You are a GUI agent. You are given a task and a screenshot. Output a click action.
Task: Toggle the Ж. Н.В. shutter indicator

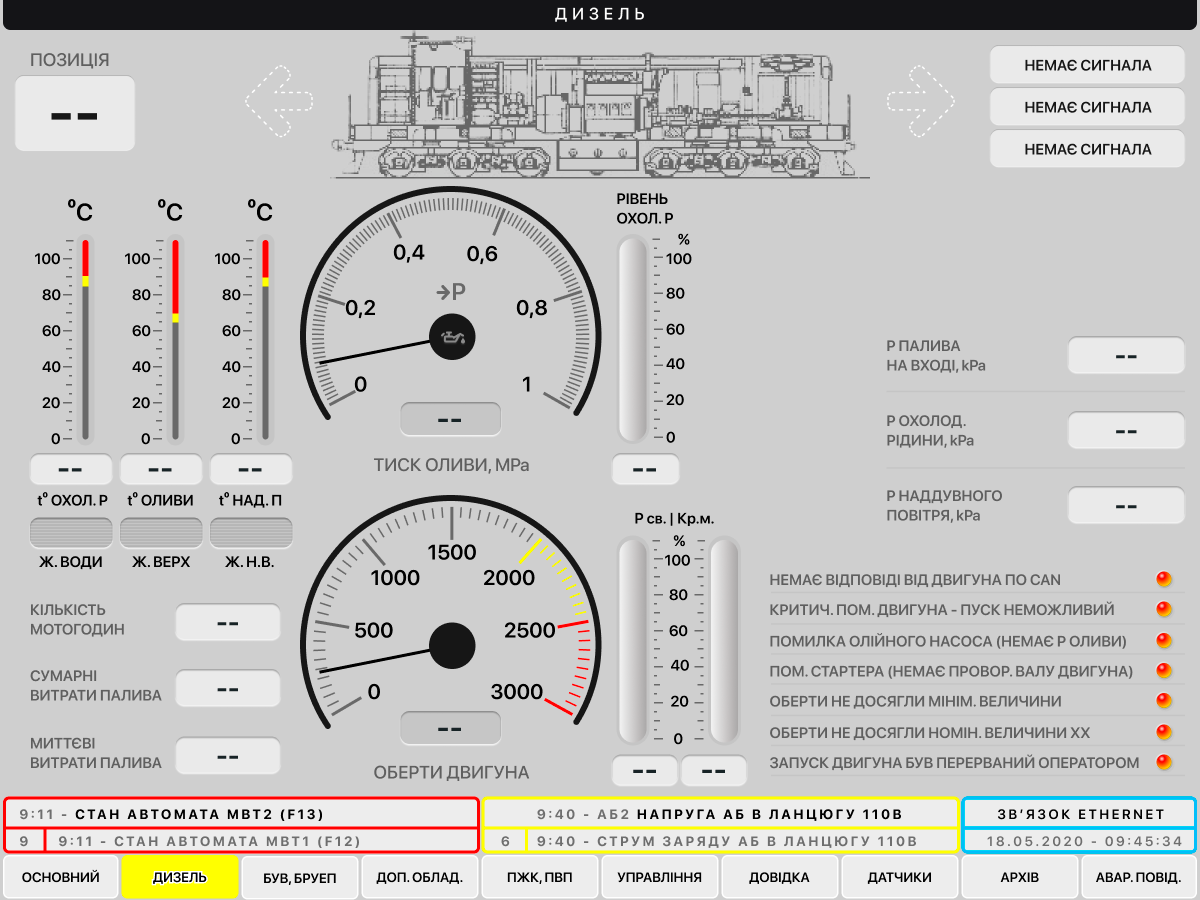pos(250,533)
